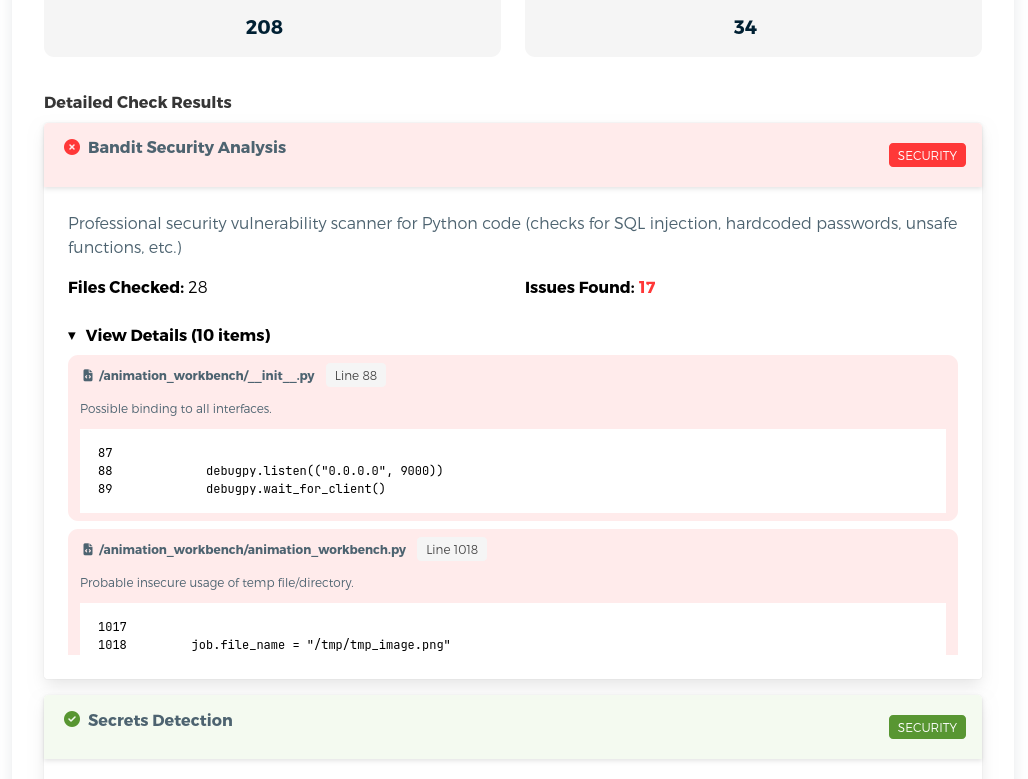Click the Bandit Security Analysis header title

[x=187, y=147]
